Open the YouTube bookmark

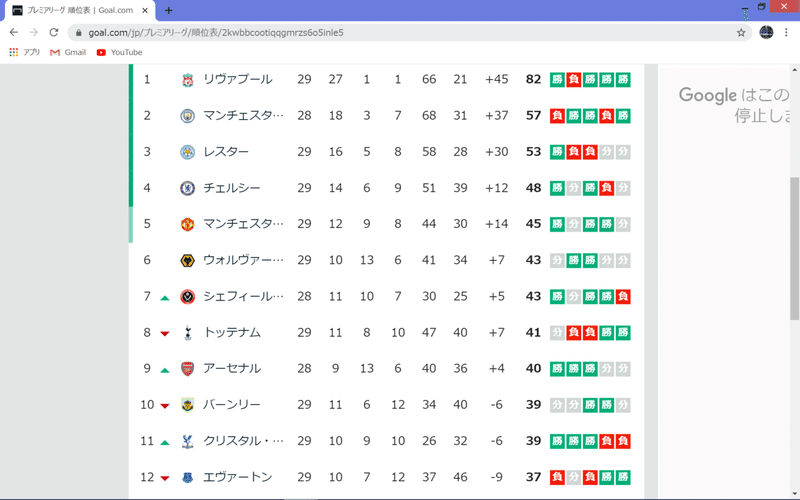119,52
